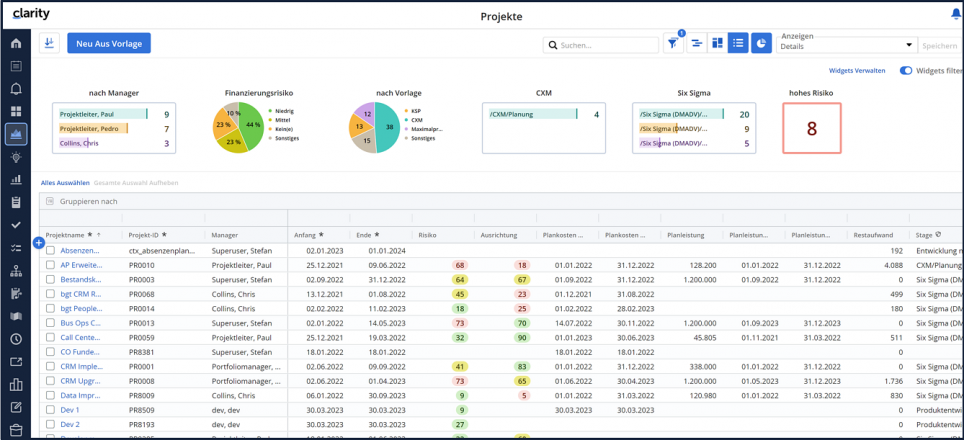Open the Data Impr... project link
The height and width of the screenshot is (440, 964).
point(81,395)
